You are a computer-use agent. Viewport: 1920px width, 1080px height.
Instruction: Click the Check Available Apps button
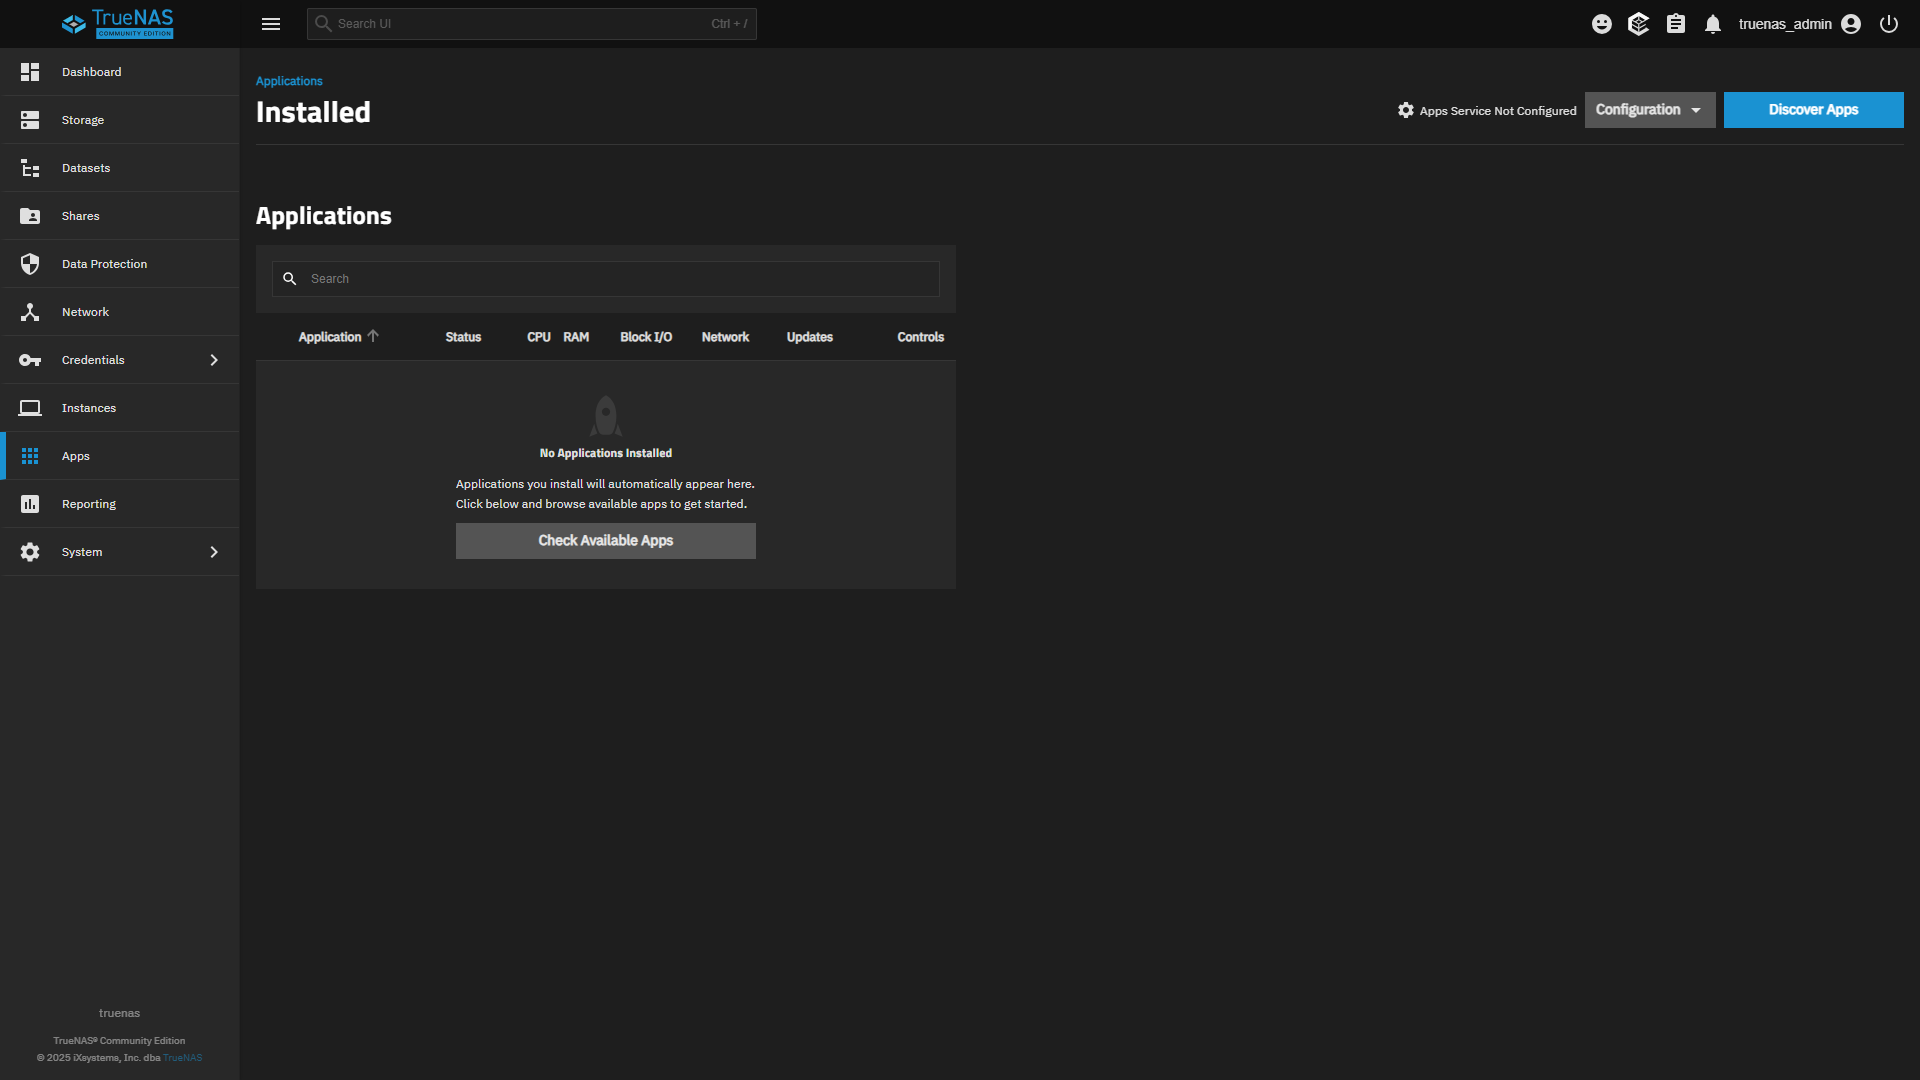[605, 541]
